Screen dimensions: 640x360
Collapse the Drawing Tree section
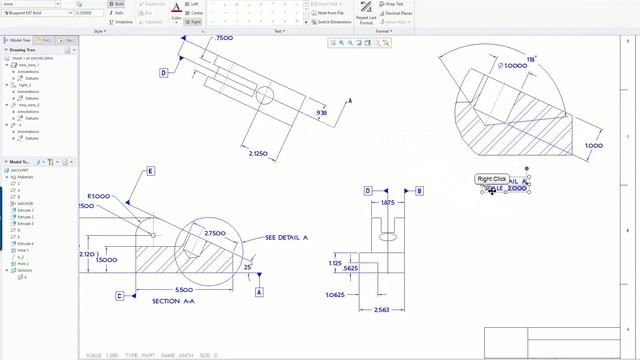coord(6,50)
